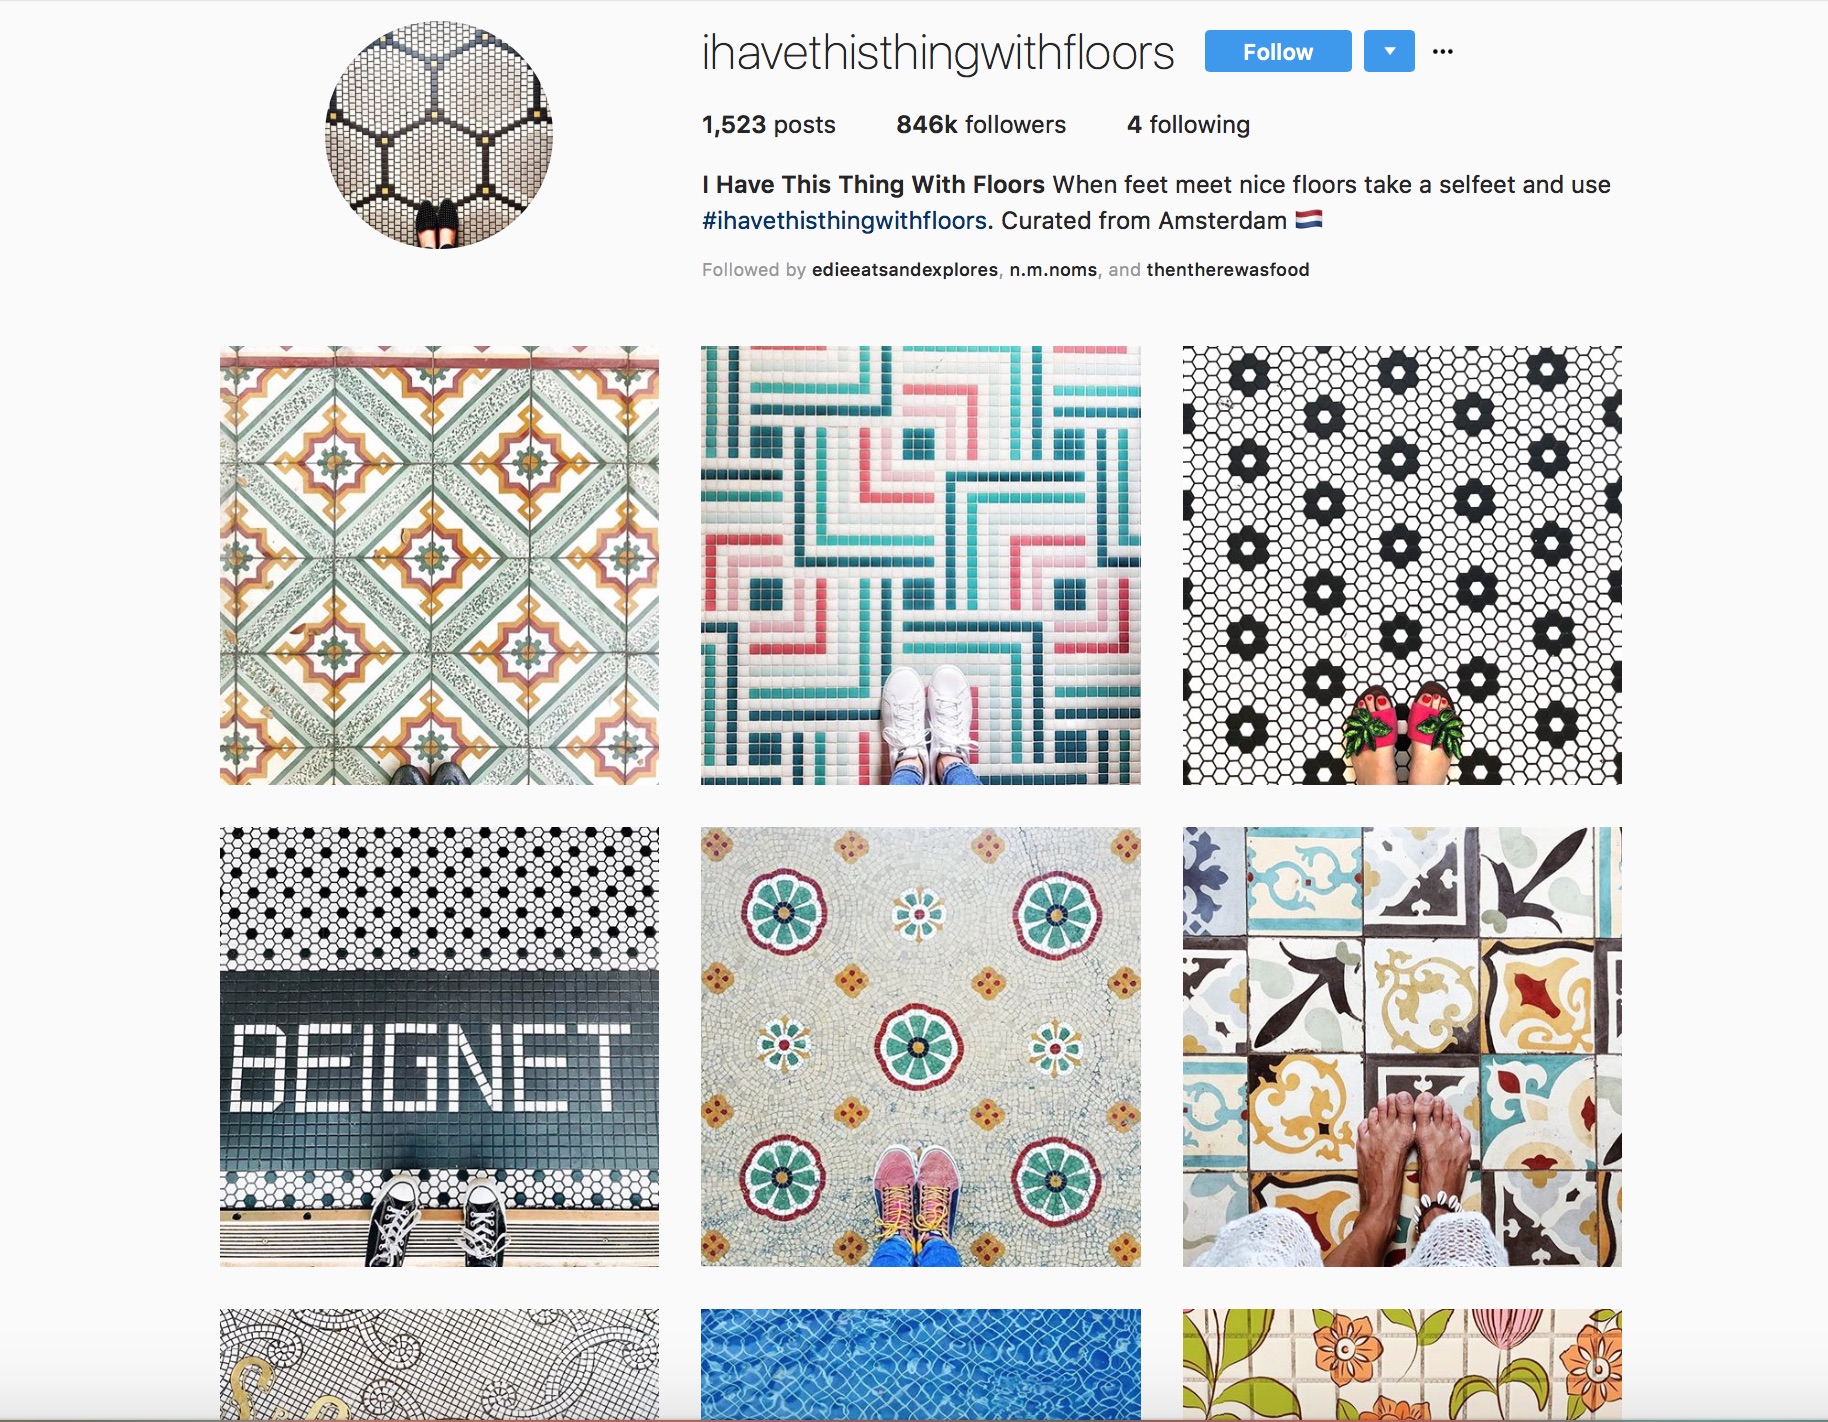1828x1422 pixels.
Task: Open the green diamond tile post
Action: [439, 565]
